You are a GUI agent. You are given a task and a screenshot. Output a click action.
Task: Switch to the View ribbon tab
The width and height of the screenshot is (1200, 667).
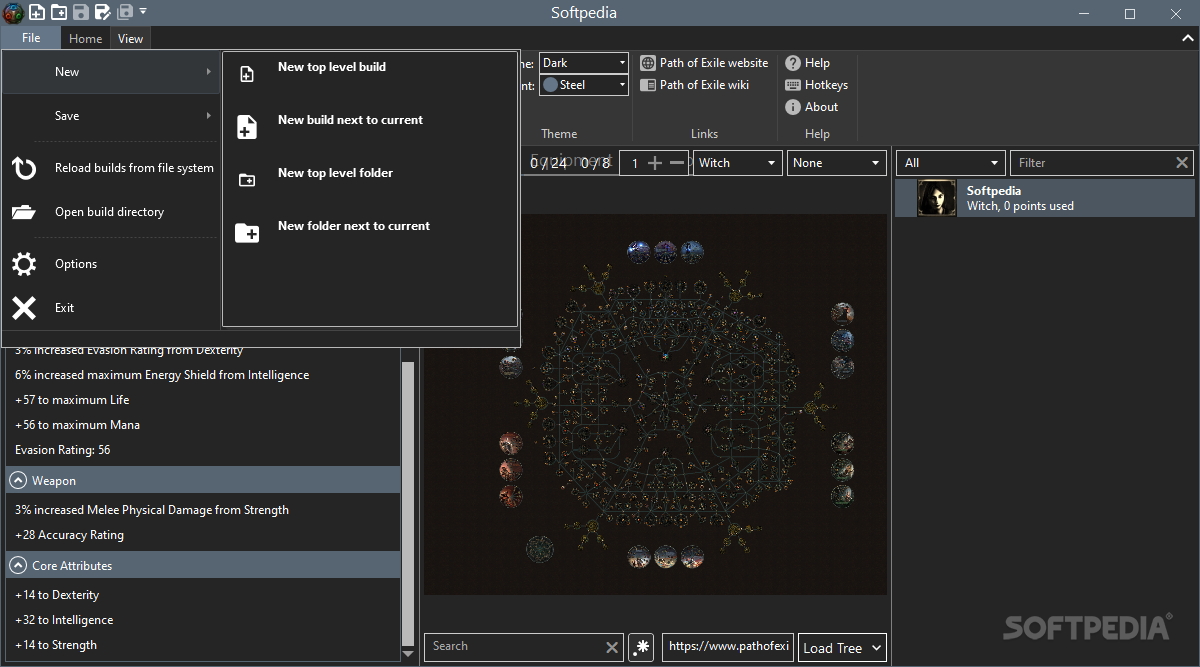130,39
